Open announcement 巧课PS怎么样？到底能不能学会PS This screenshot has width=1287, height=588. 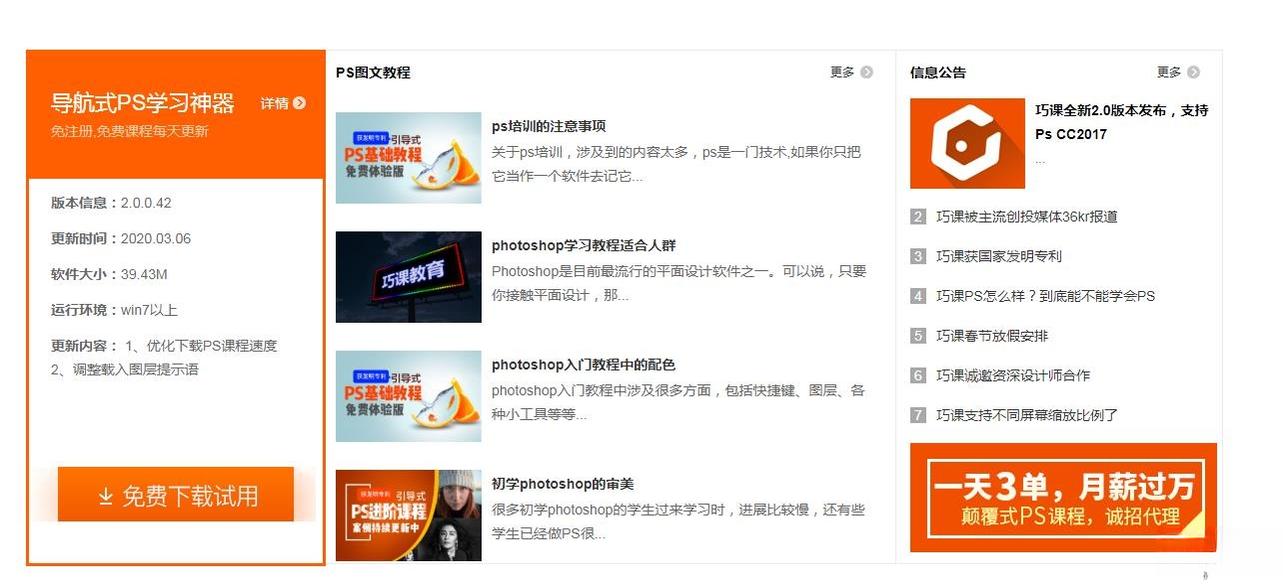click(x=1046, y=296)
